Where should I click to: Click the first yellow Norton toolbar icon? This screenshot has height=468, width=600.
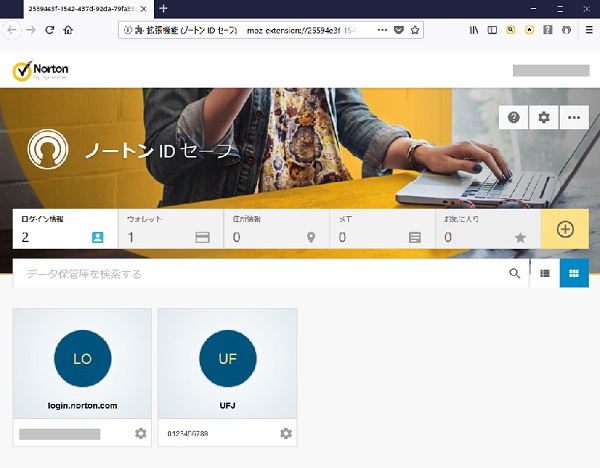(x=510, y=30)
